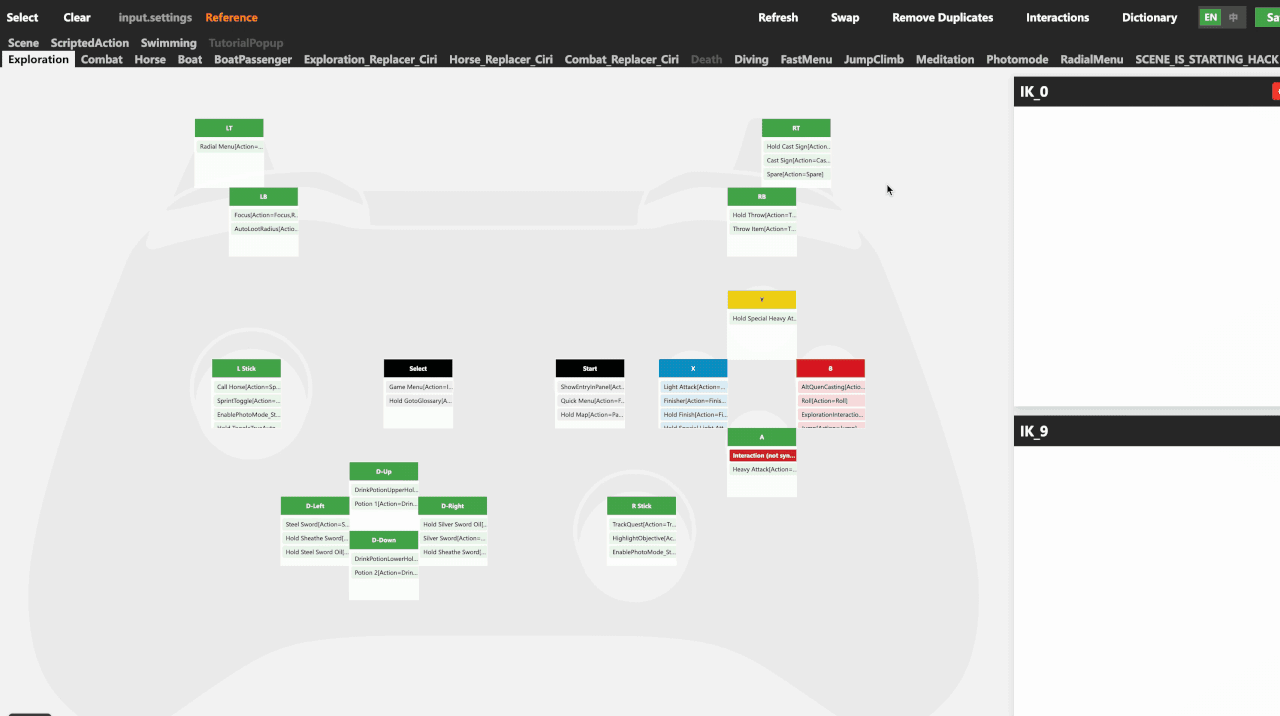
Task: Click the TrackQuest binding under R Stick
Action: tap(642, 524)
